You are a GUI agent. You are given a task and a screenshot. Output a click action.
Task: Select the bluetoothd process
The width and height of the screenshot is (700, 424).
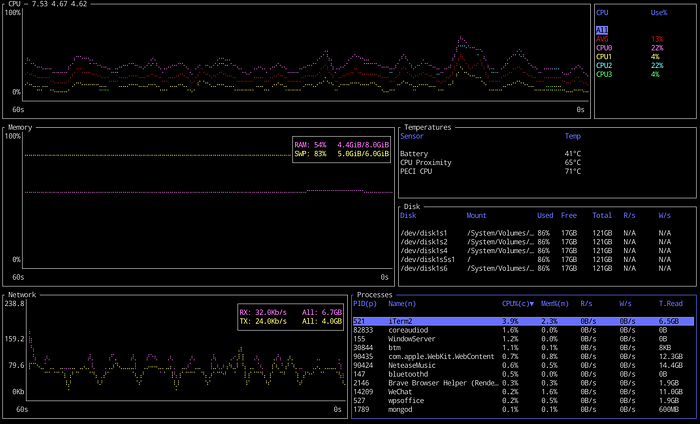pyautogui.click(x=523, y=374)
